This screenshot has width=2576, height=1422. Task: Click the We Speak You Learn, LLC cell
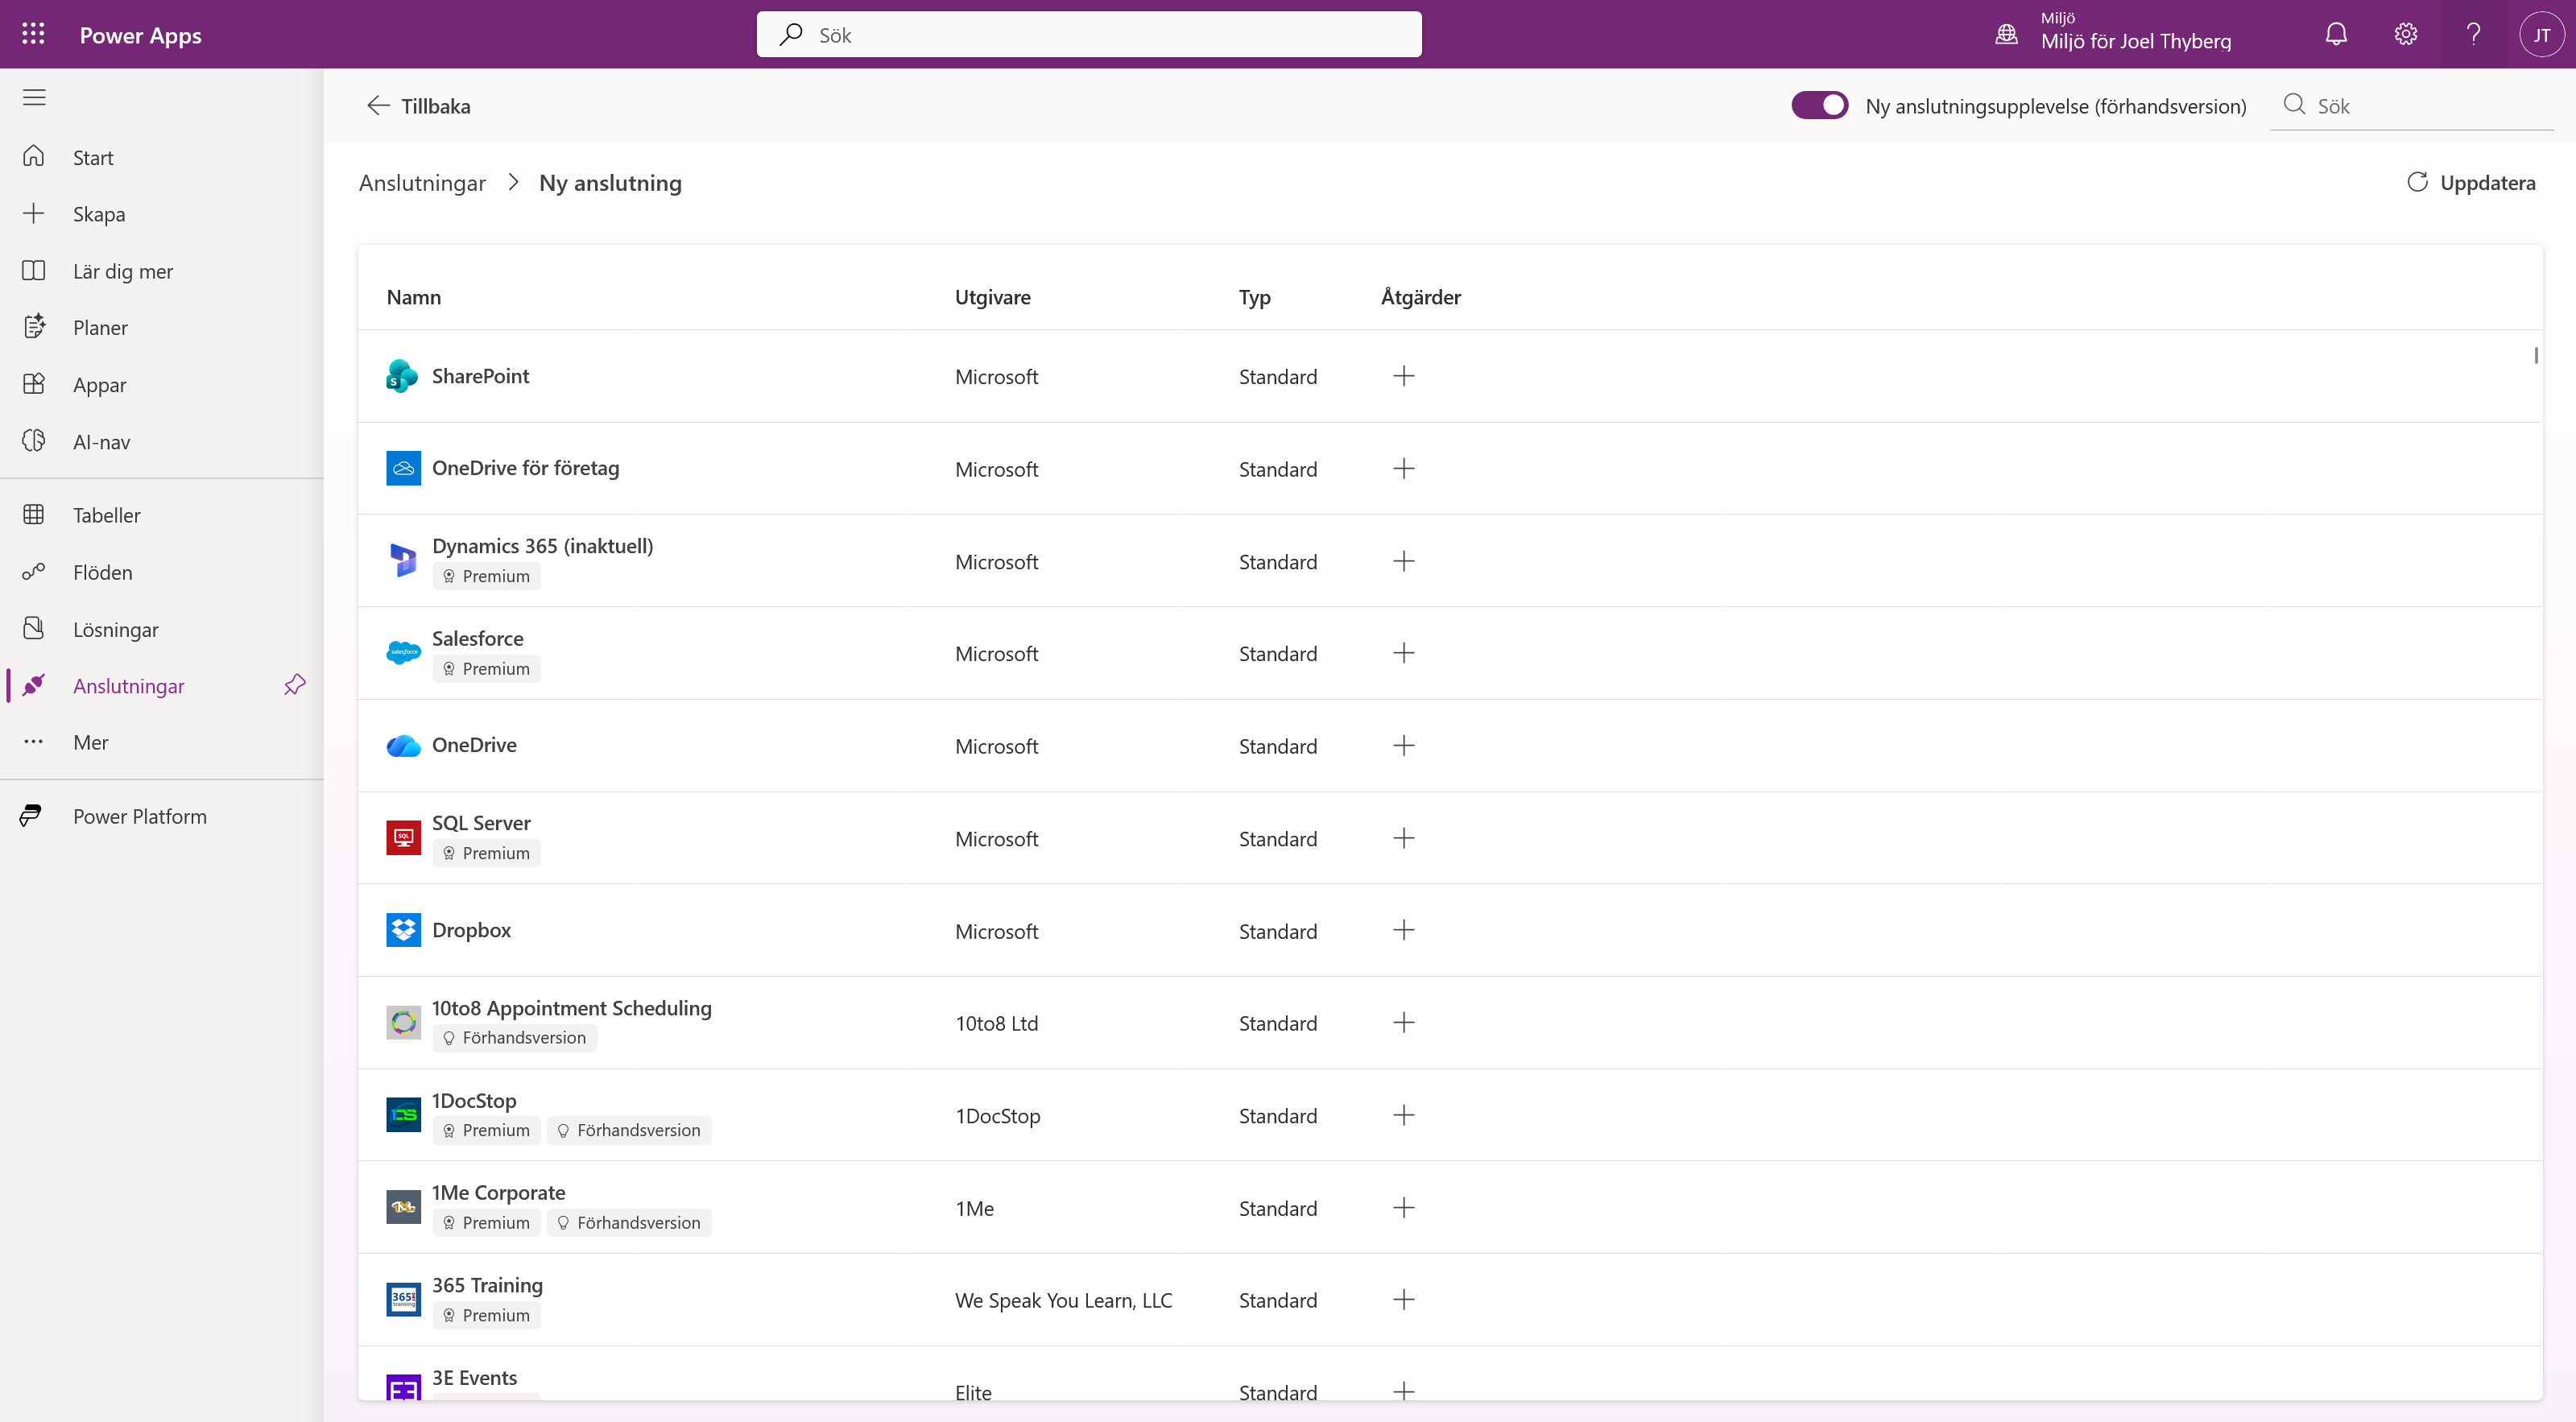click(x=1063, y=1300)
